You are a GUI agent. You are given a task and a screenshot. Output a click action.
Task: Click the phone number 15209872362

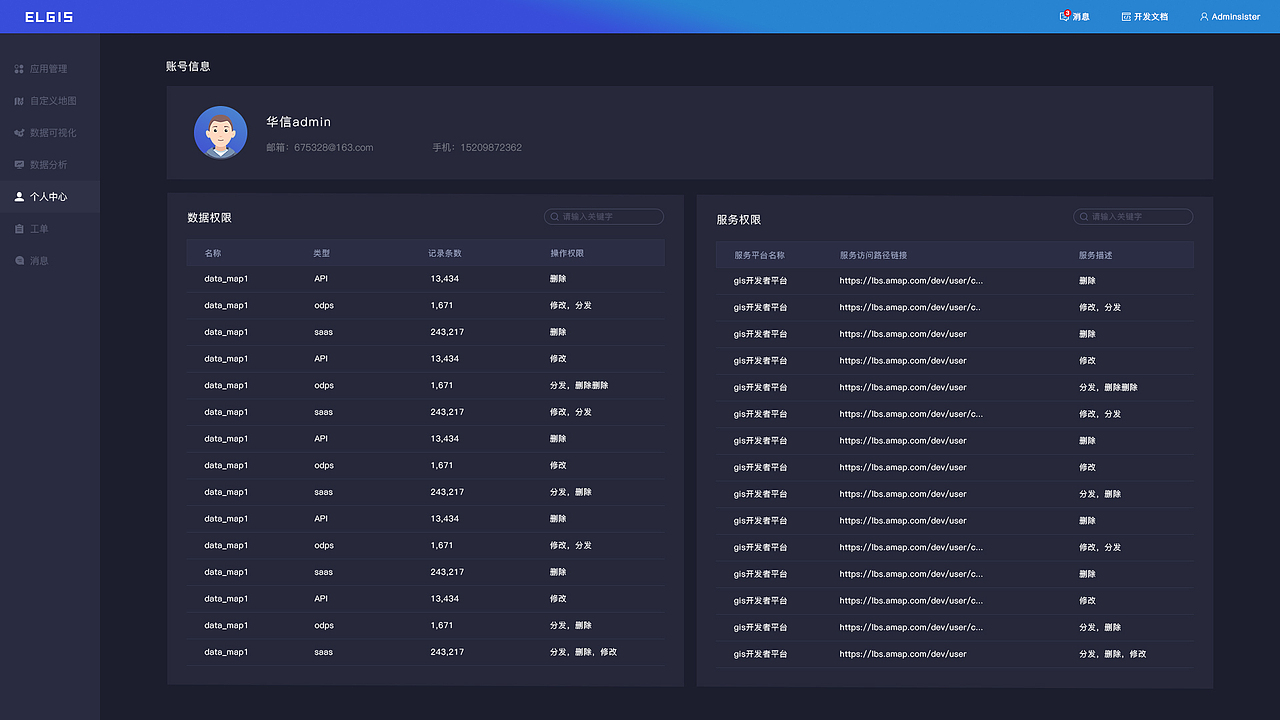pos(491,147)
